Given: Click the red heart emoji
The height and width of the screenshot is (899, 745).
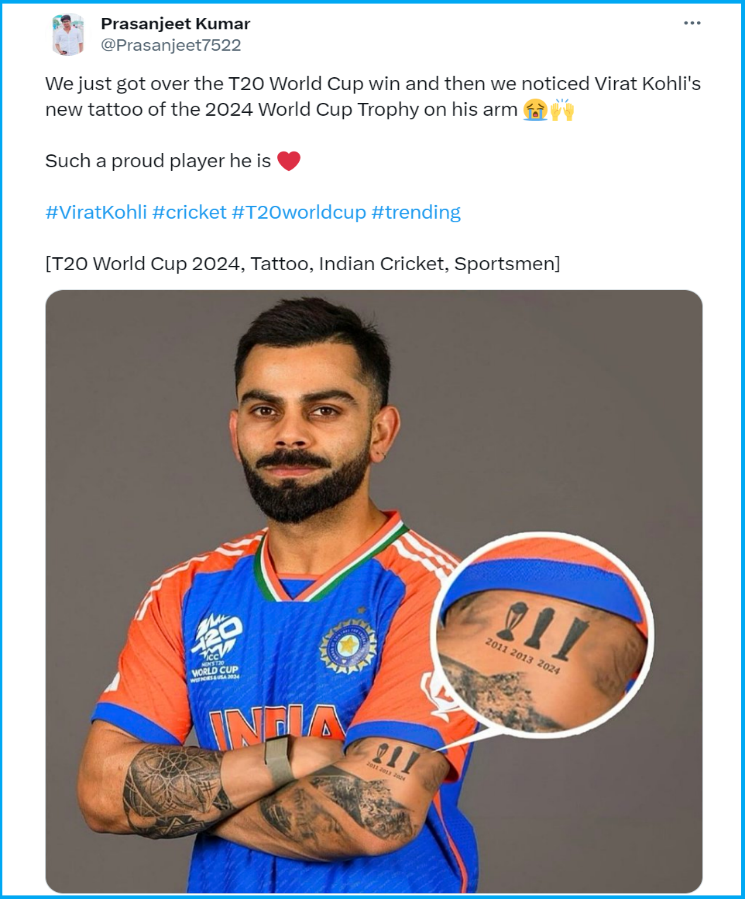Looking at the screenshot, I should (288, 161).
